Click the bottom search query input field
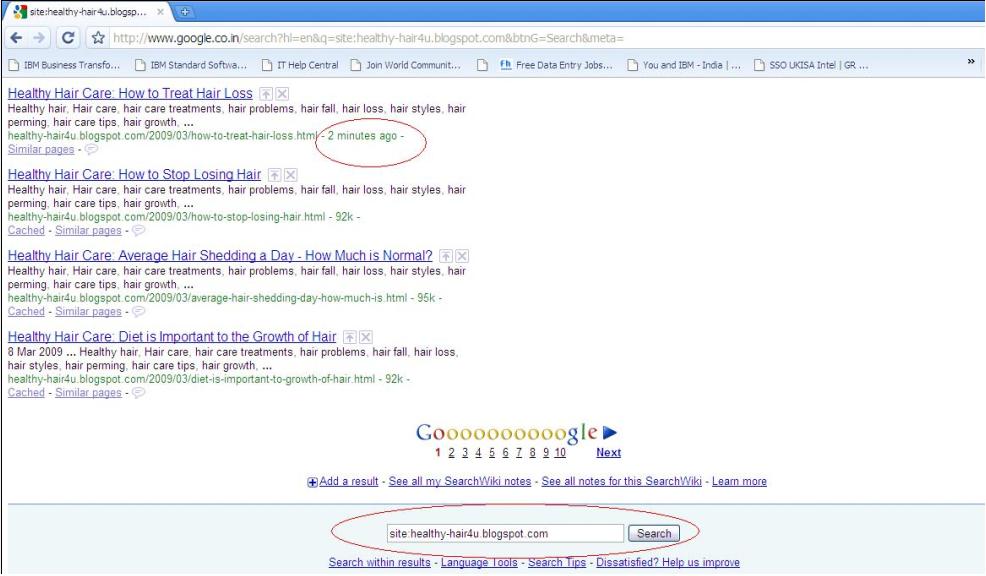The image size is (986, 576). (505, 534)
